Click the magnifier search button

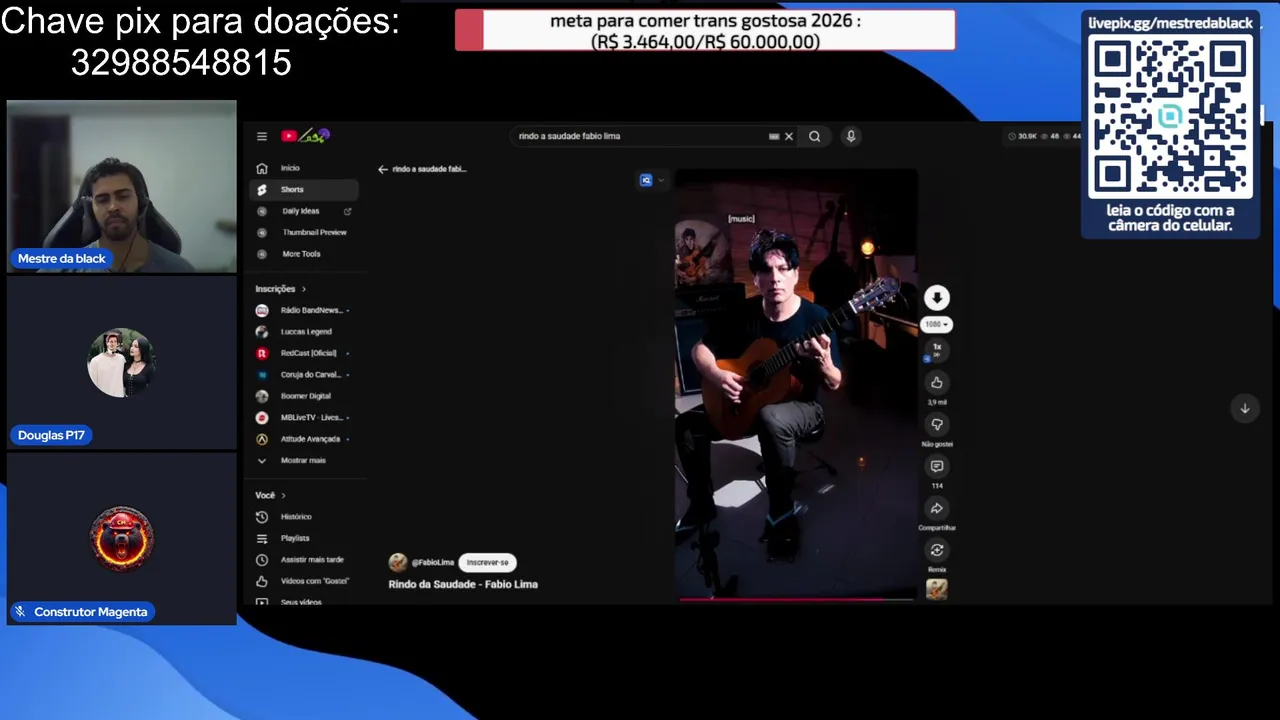pyautogui.click(x=815, y=136)
